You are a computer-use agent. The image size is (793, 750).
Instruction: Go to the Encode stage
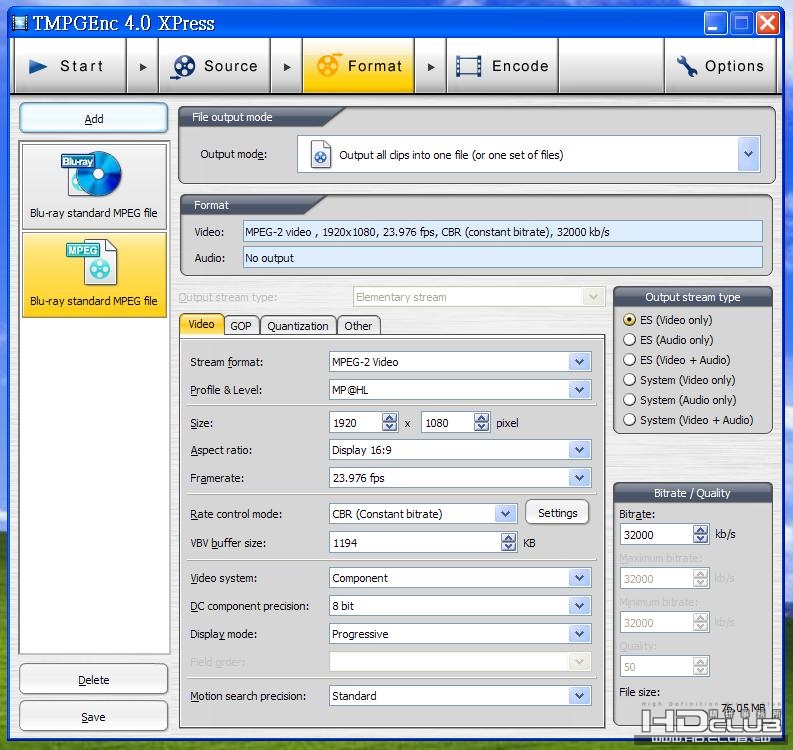click(502, 67)
